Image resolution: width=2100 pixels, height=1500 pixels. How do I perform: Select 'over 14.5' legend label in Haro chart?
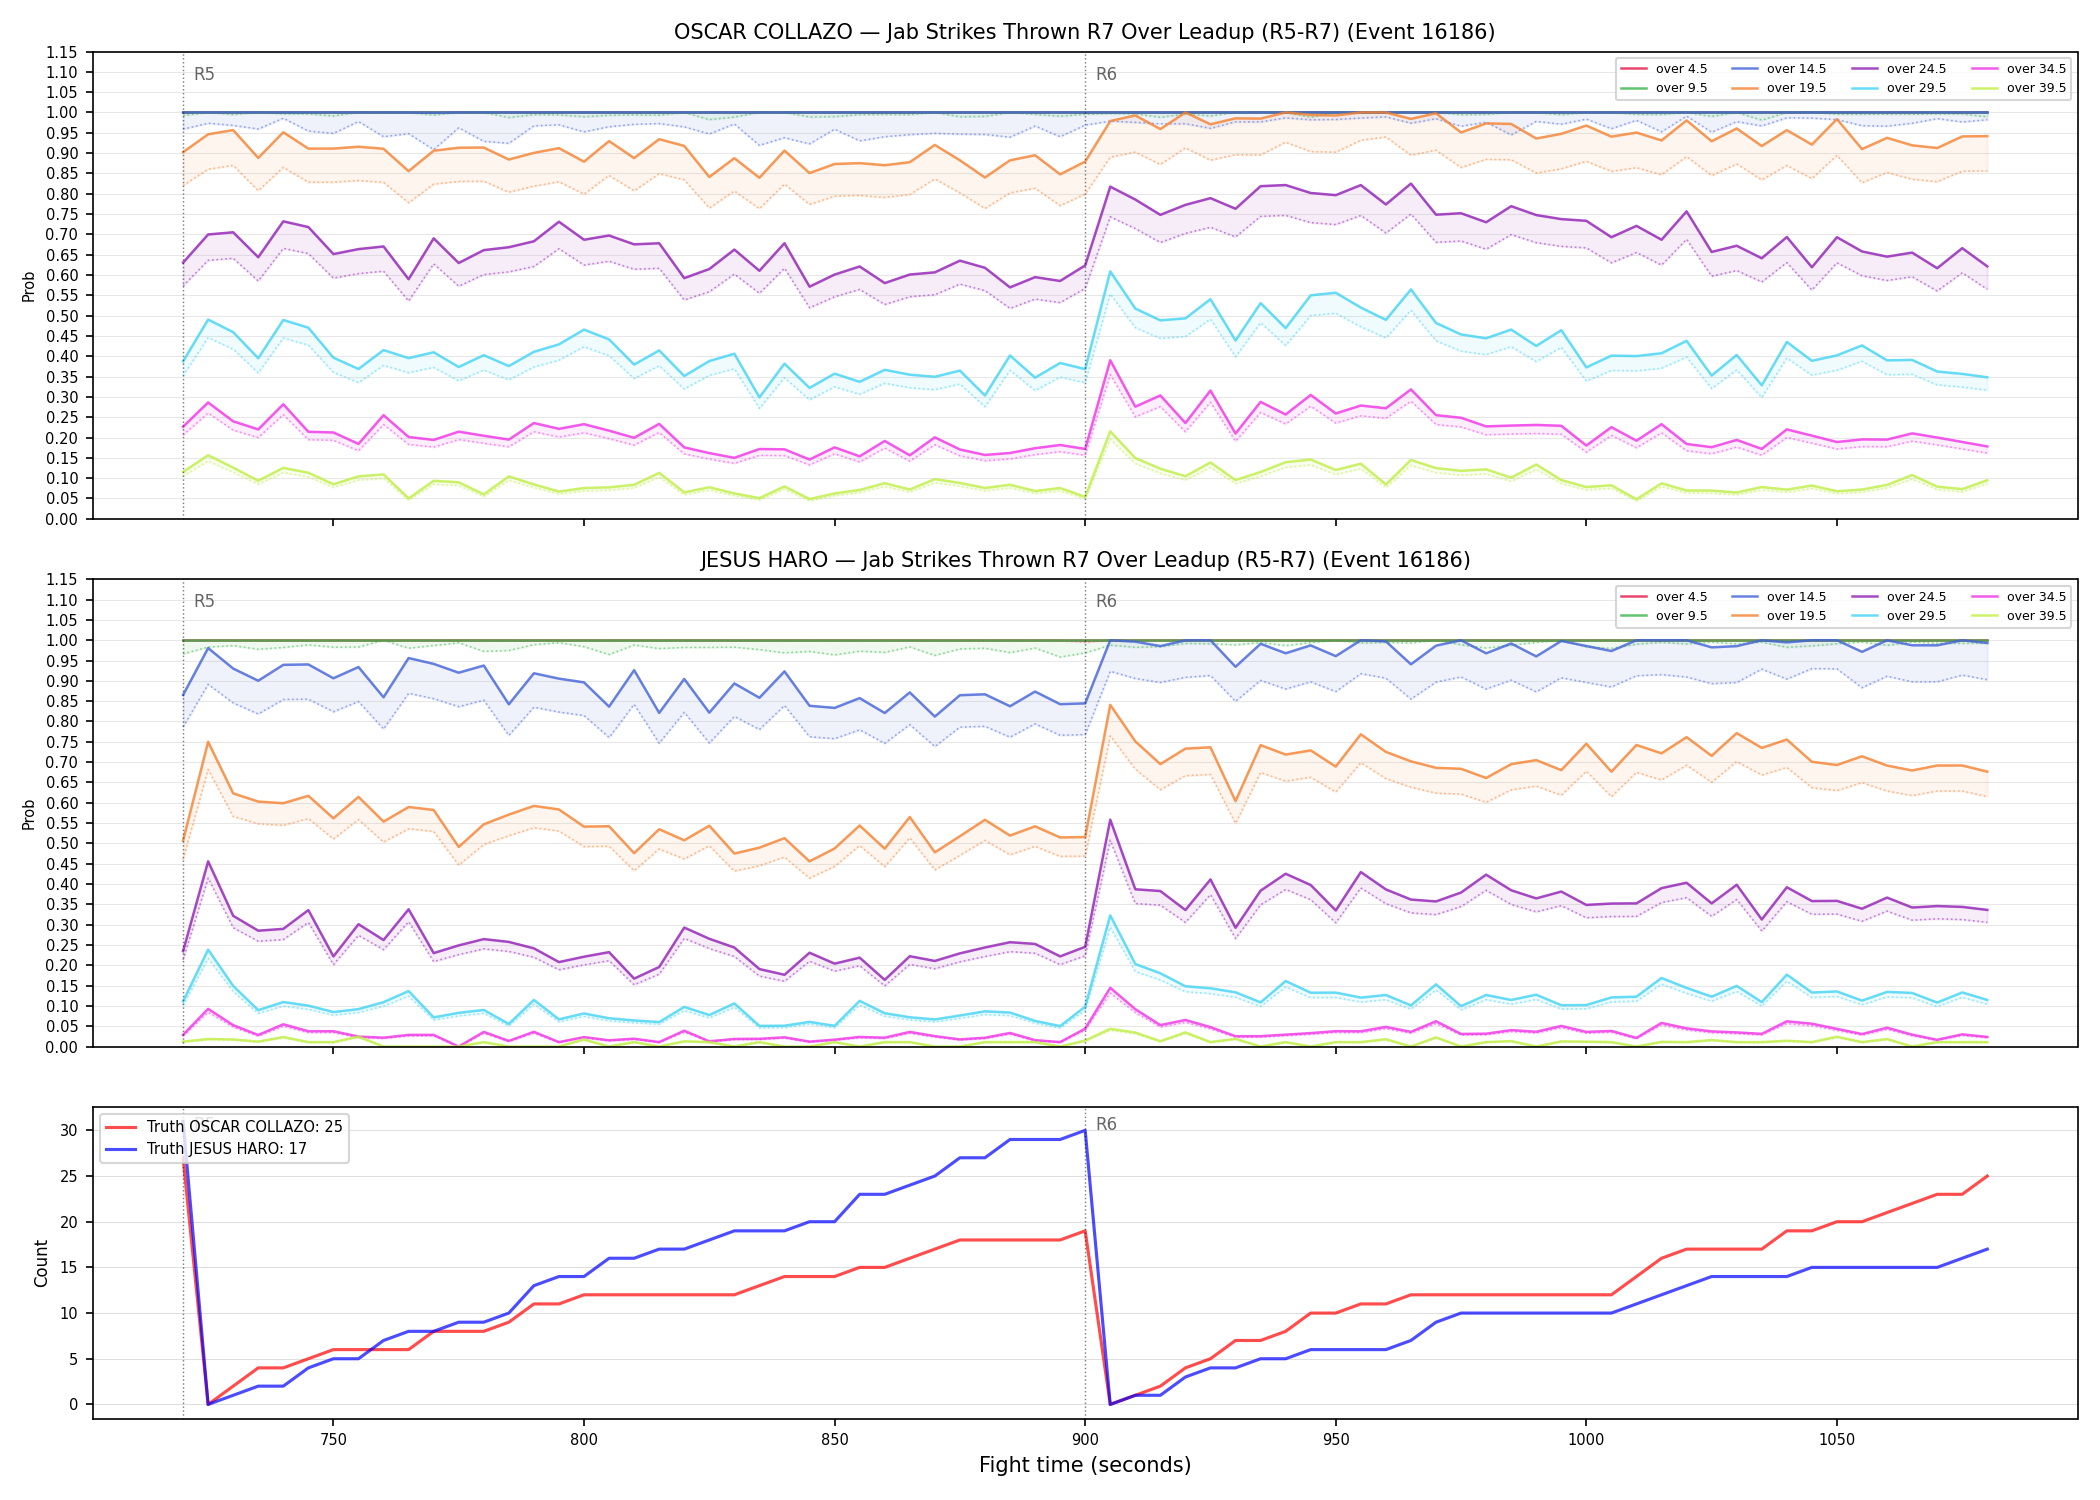(x=1796, y=597)
